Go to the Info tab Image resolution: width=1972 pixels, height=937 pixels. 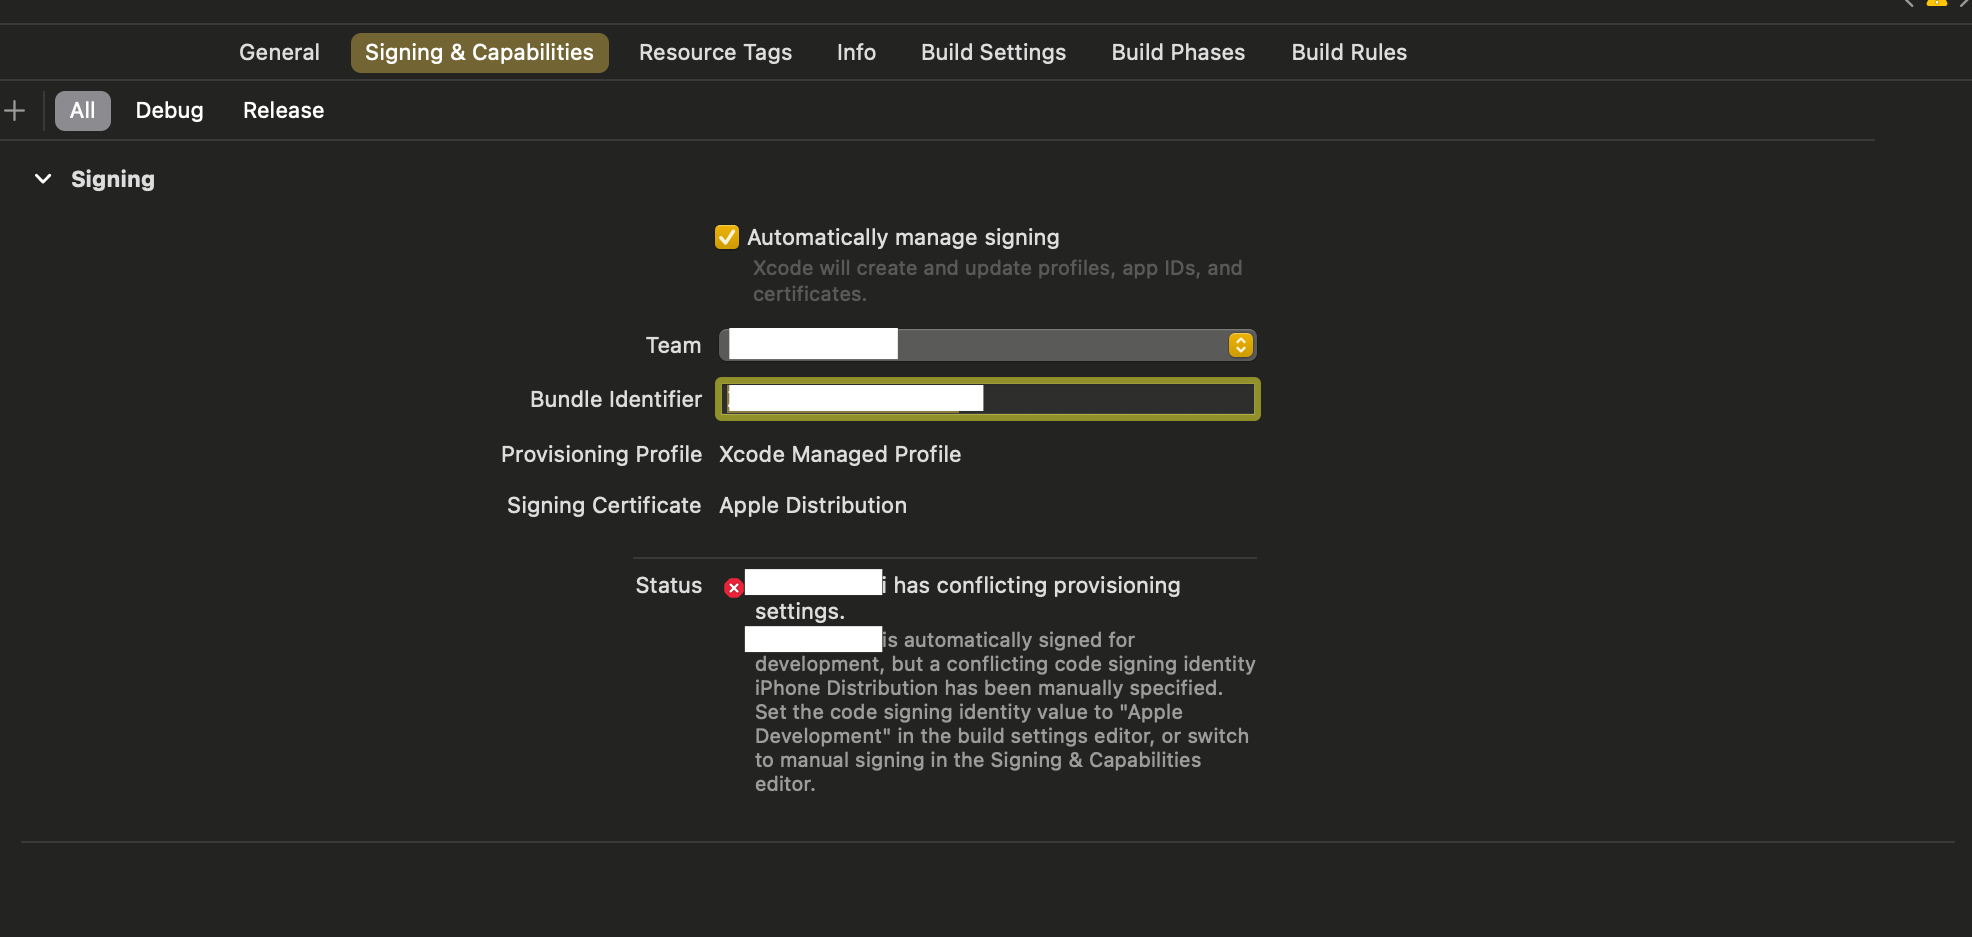coord(856,52)
